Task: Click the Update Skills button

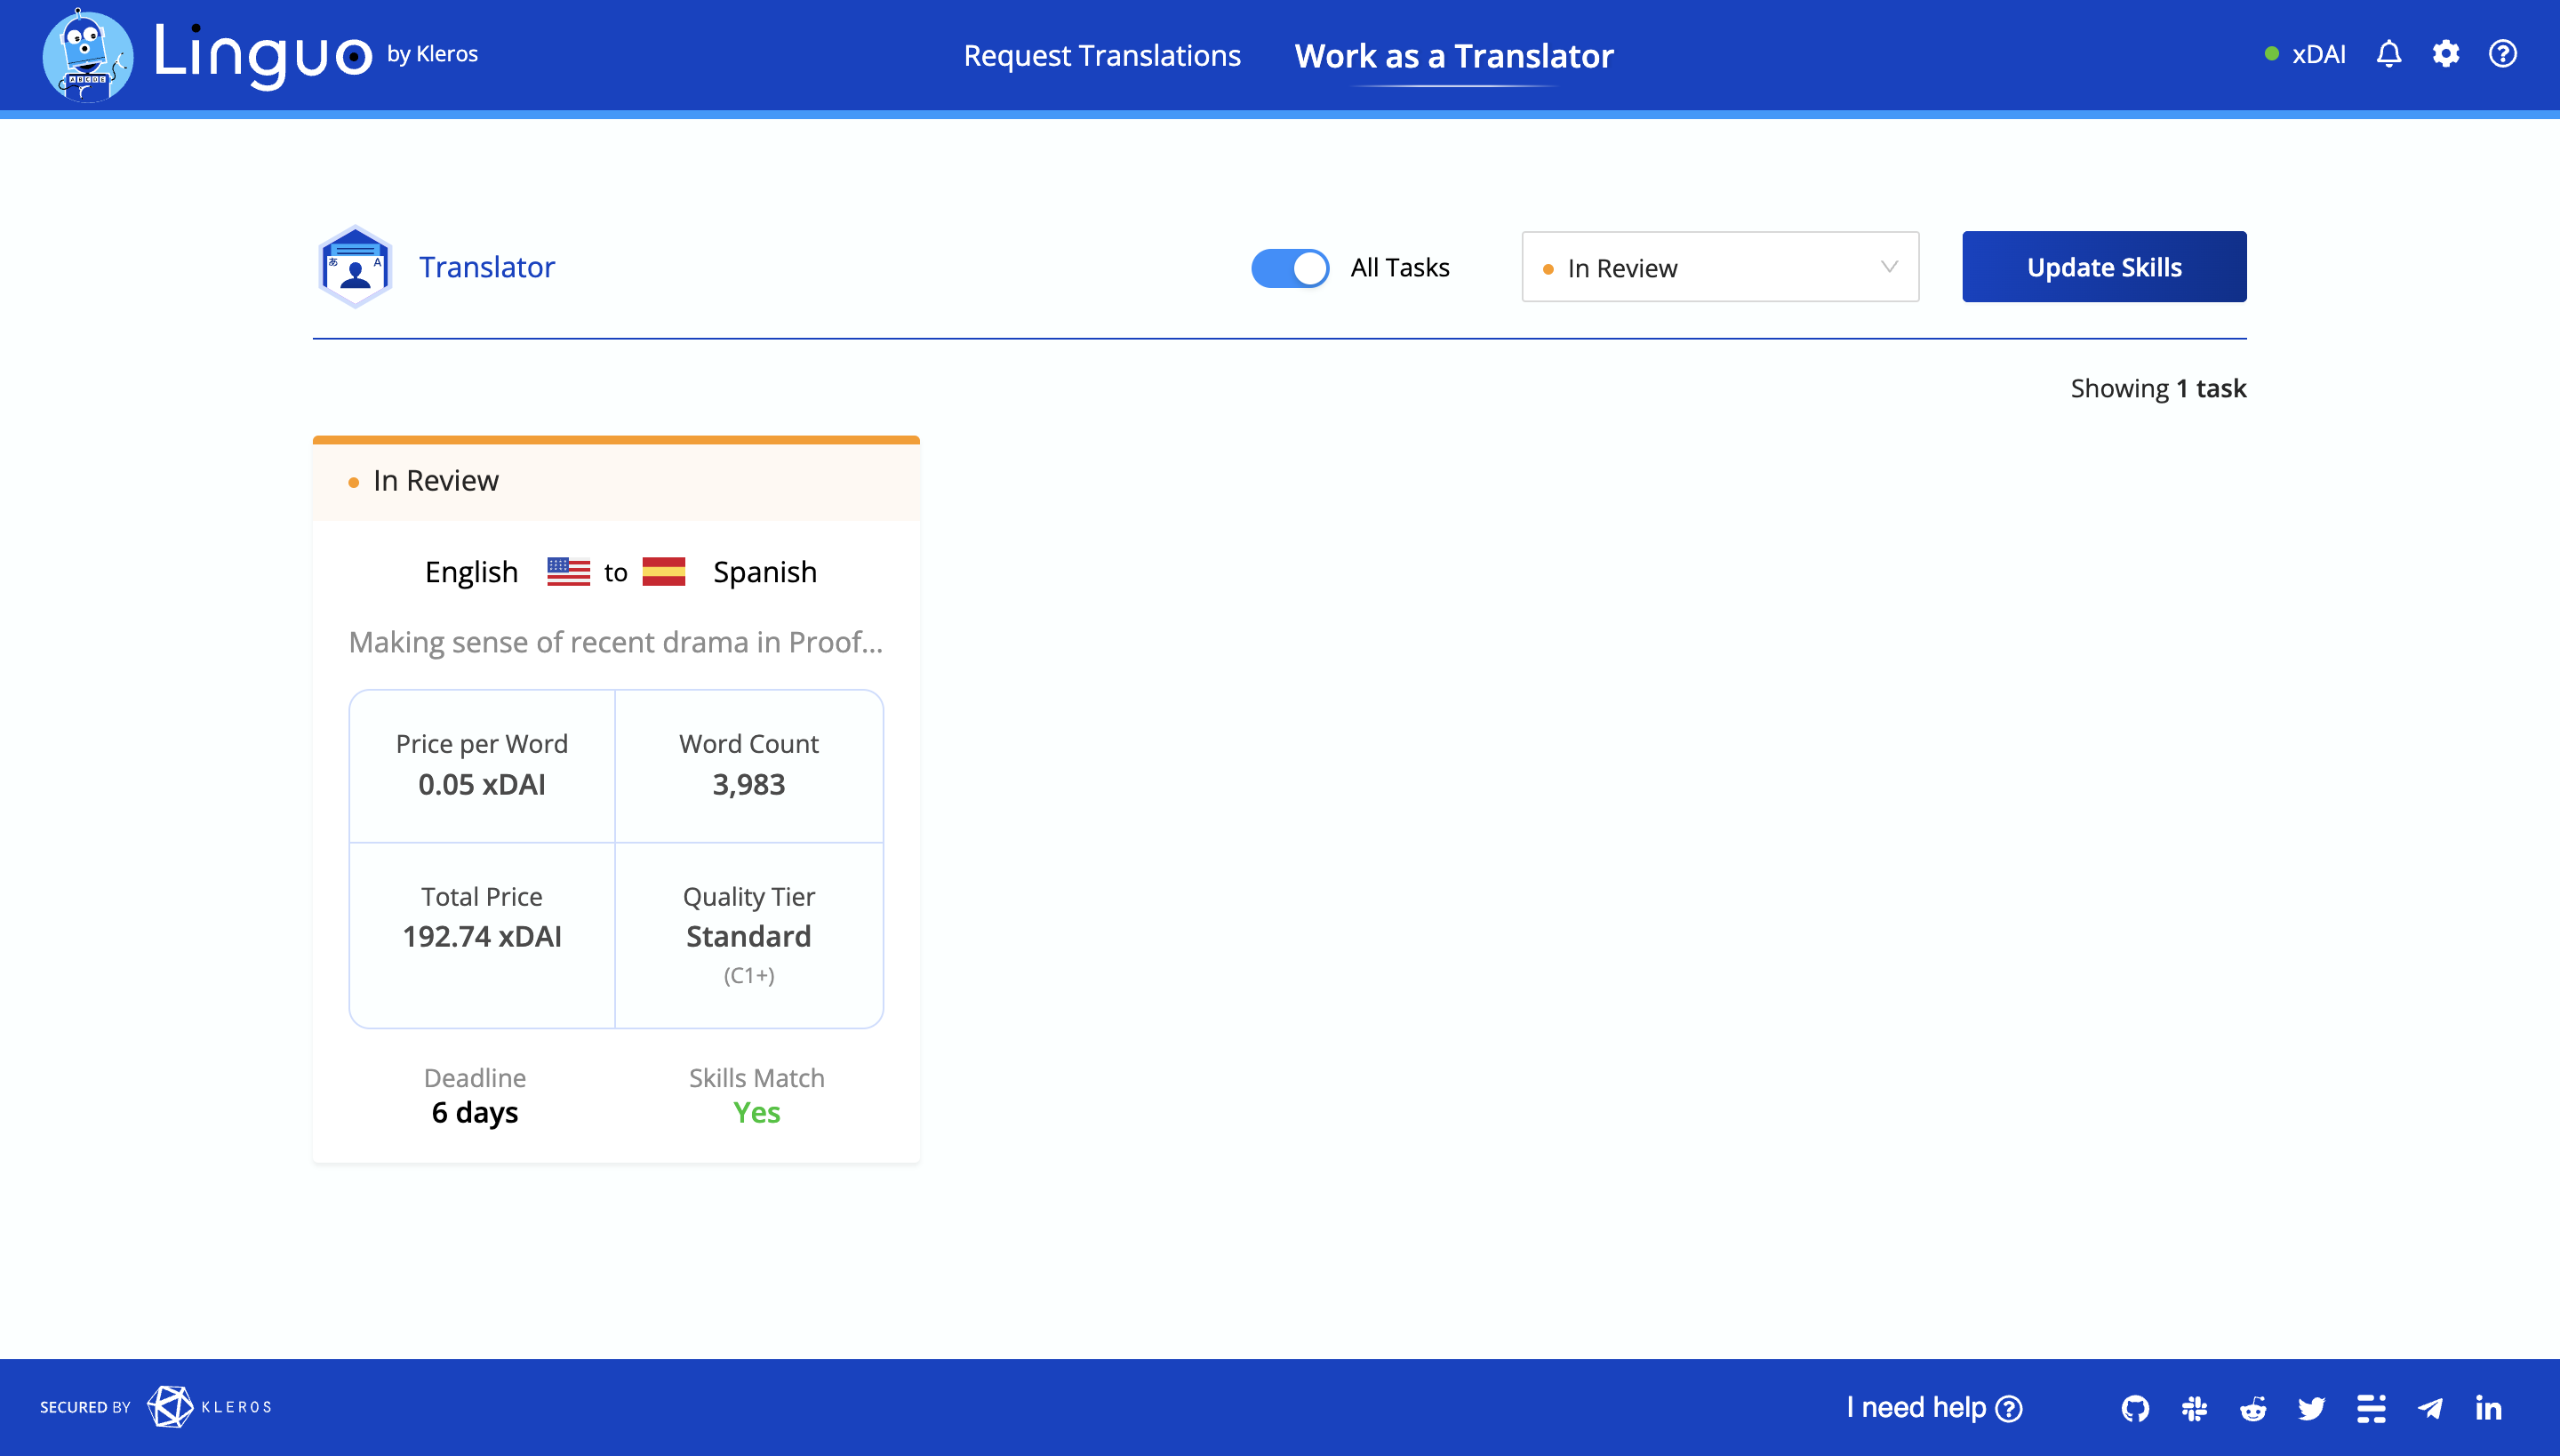Action: point(2104,267)
